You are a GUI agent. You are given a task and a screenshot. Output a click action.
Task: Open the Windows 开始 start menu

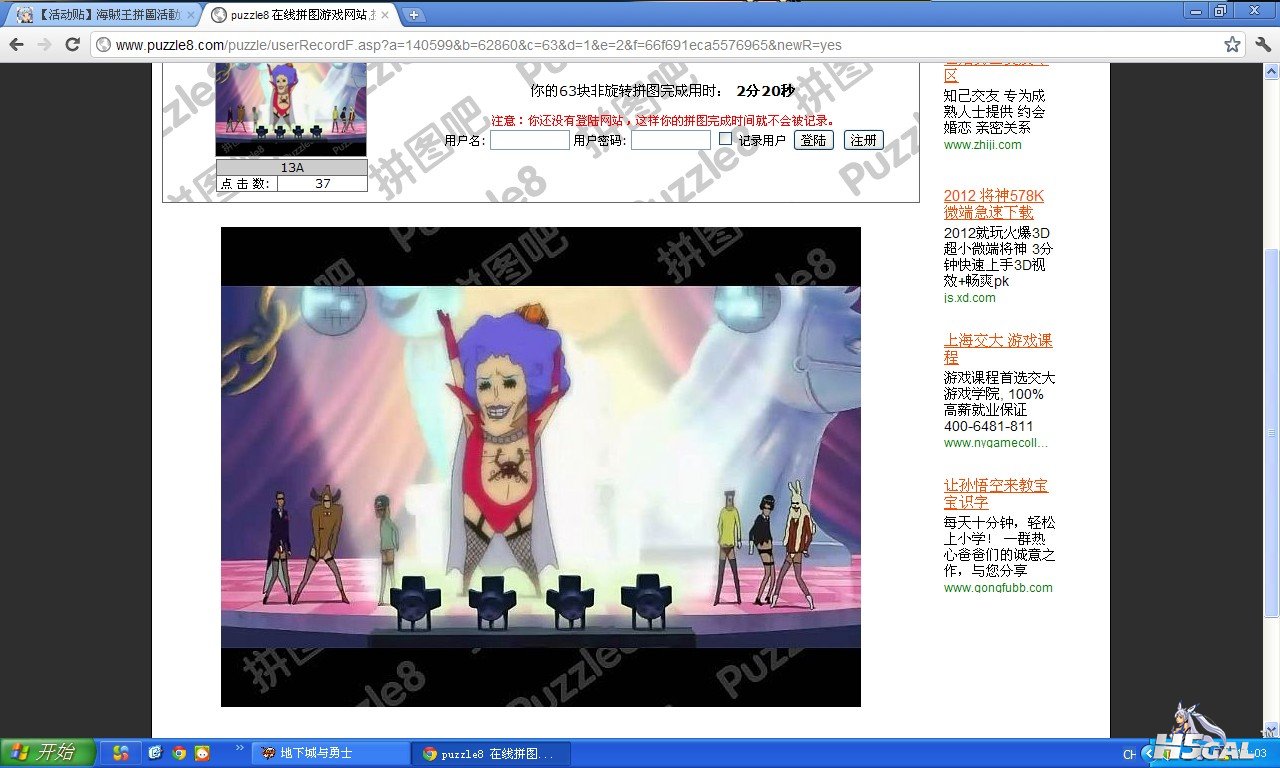pos(47,753)
